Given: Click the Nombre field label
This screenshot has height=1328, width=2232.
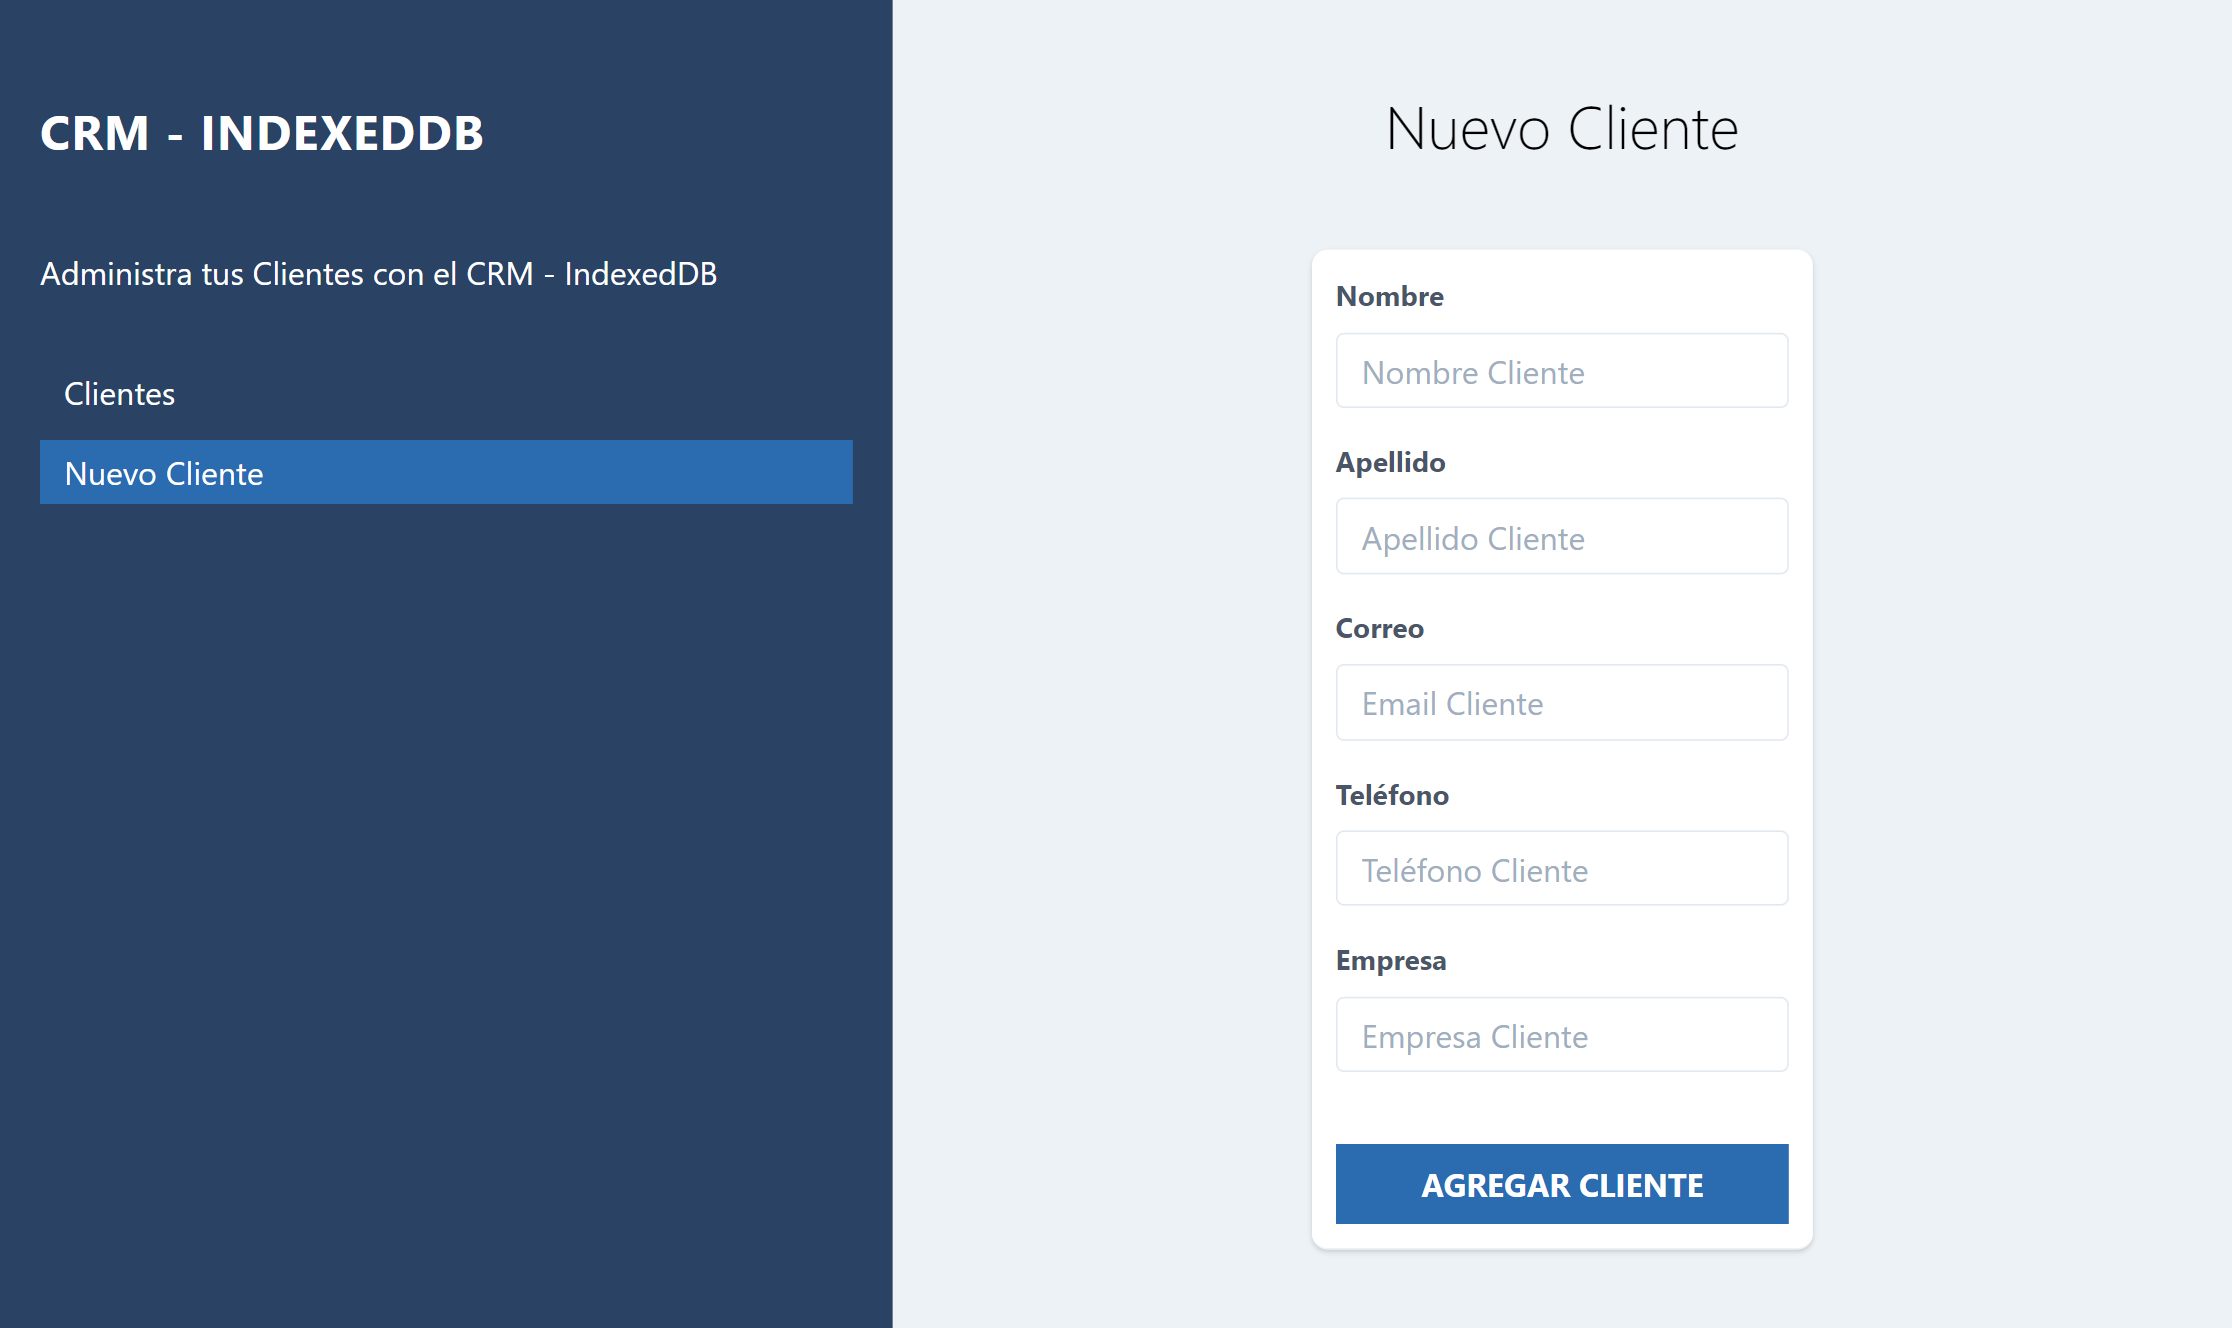Looking at the screenshot, I should pos(1390,296).
